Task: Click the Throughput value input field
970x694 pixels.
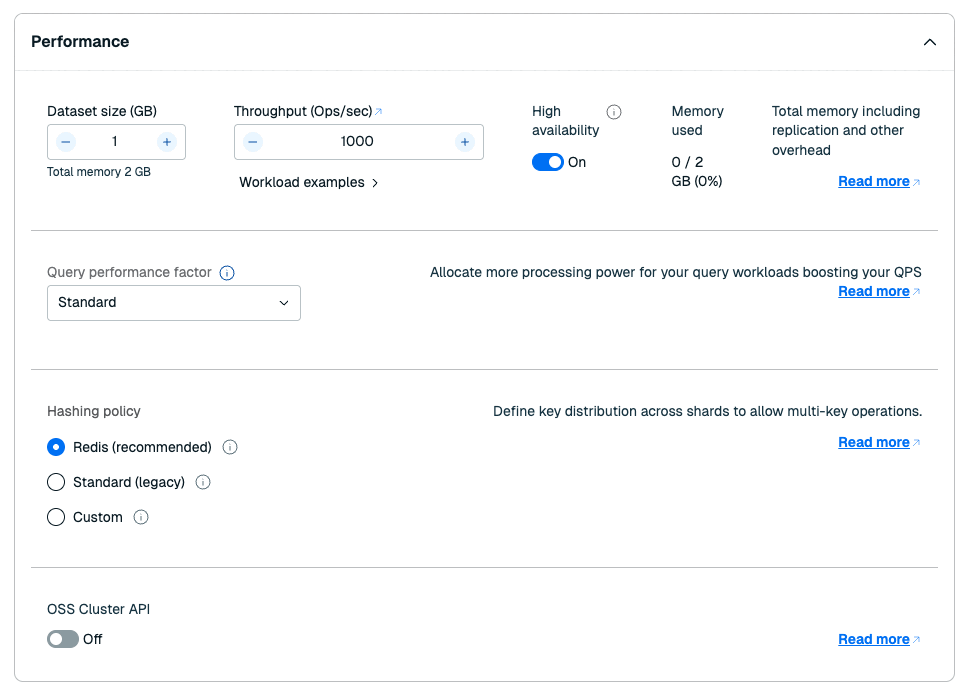Action: pyautogui.click(x=357, y=142)
